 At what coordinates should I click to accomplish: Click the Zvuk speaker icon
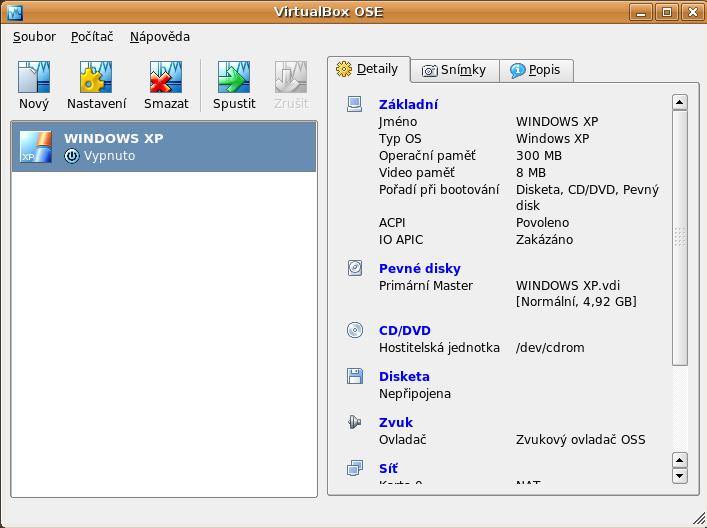point(355,422)
